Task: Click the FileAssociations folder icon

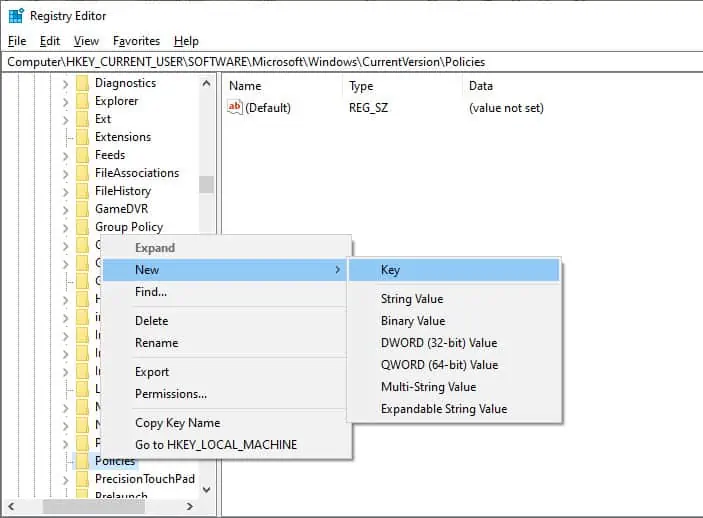Action: point(82,173)
